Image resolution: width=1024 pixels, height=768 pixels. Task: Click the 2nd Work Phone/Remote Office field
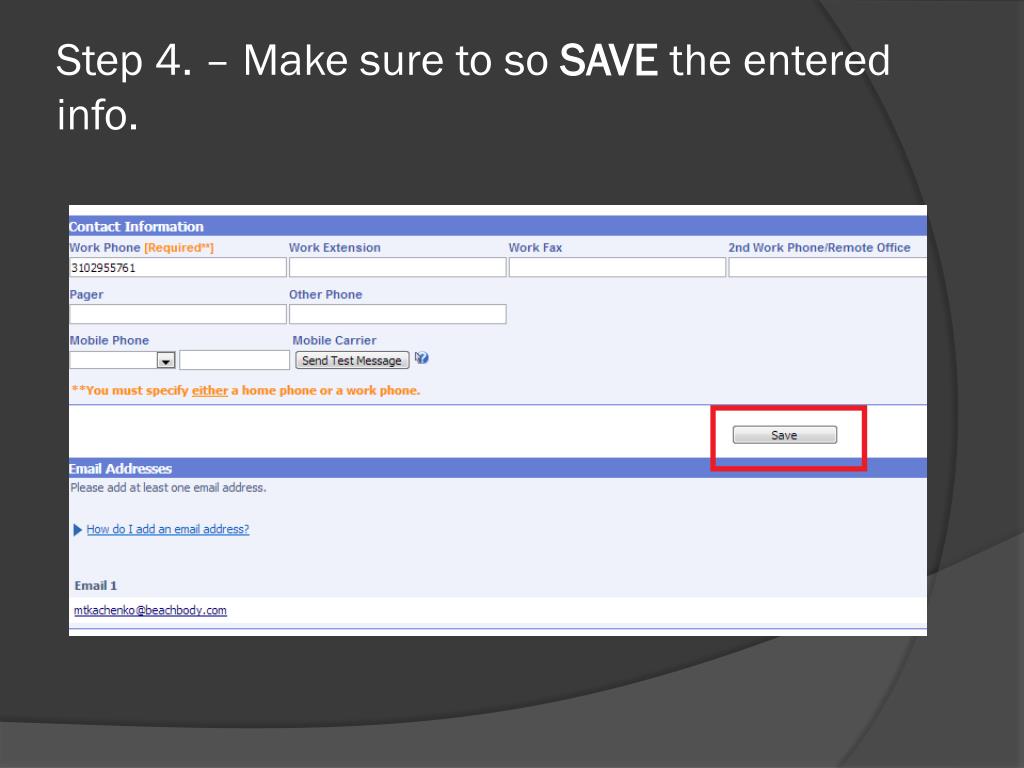point(827,267)
